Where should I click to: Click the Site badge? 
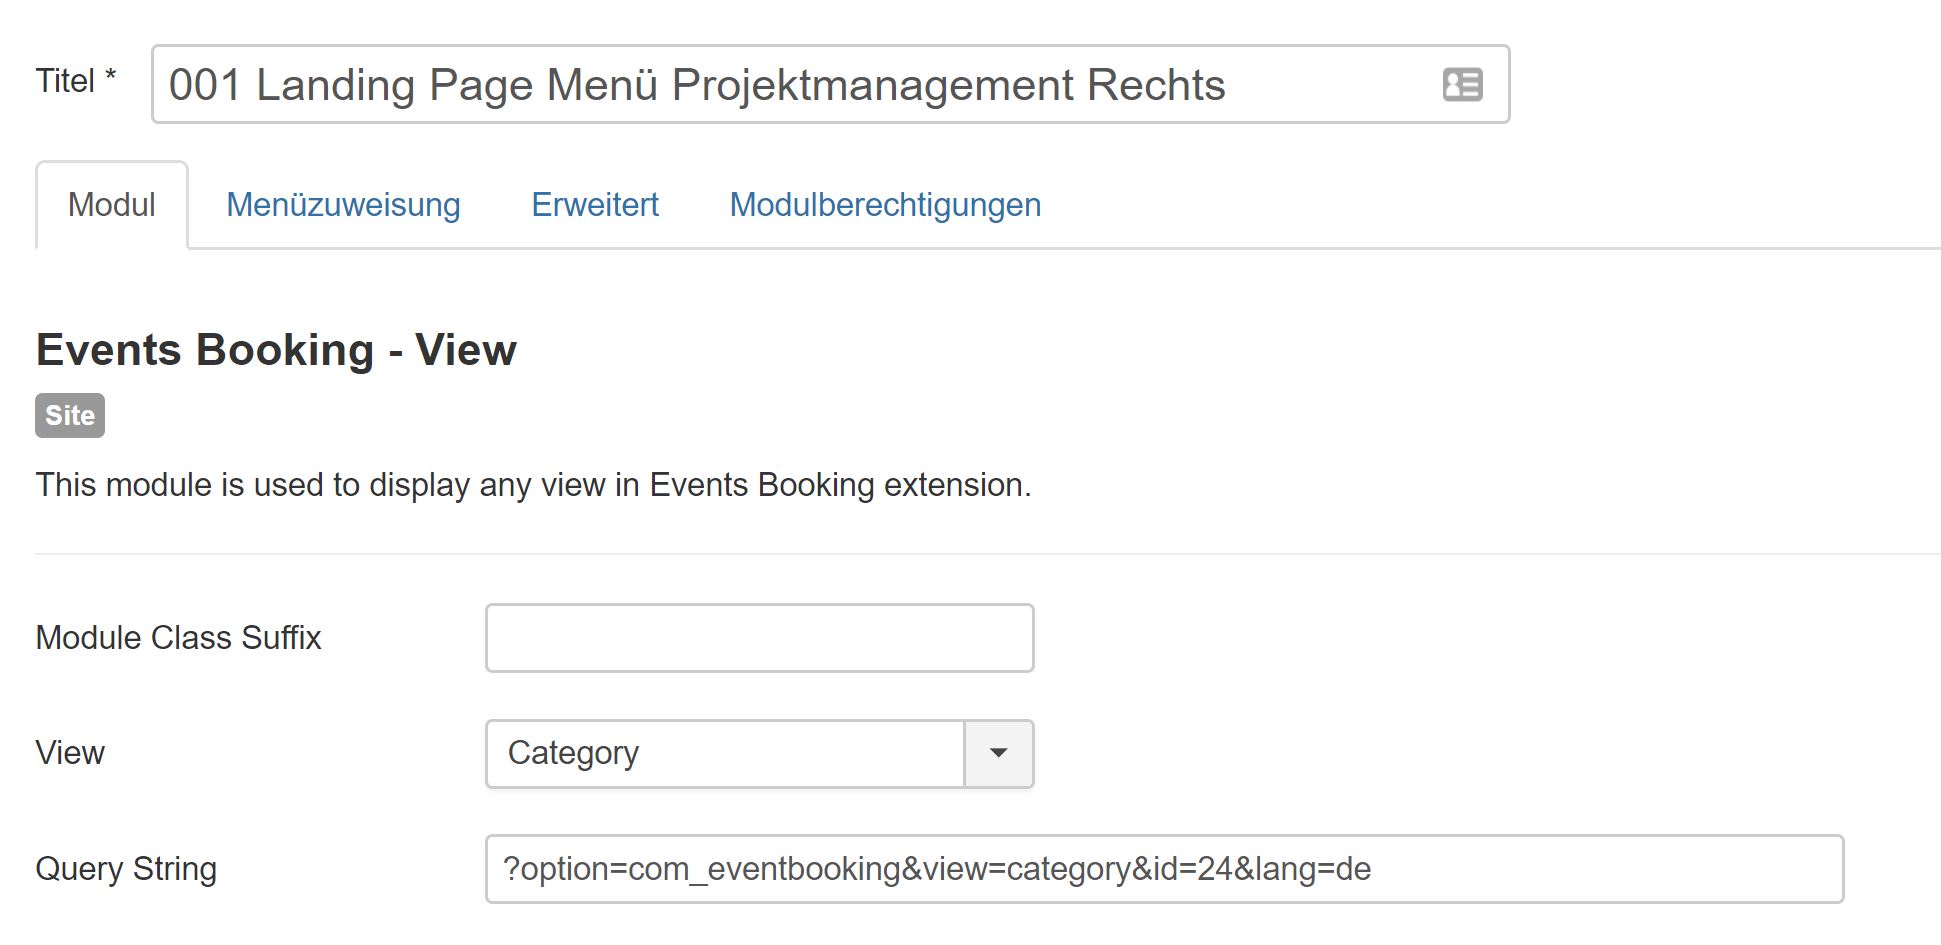(70, 415)
